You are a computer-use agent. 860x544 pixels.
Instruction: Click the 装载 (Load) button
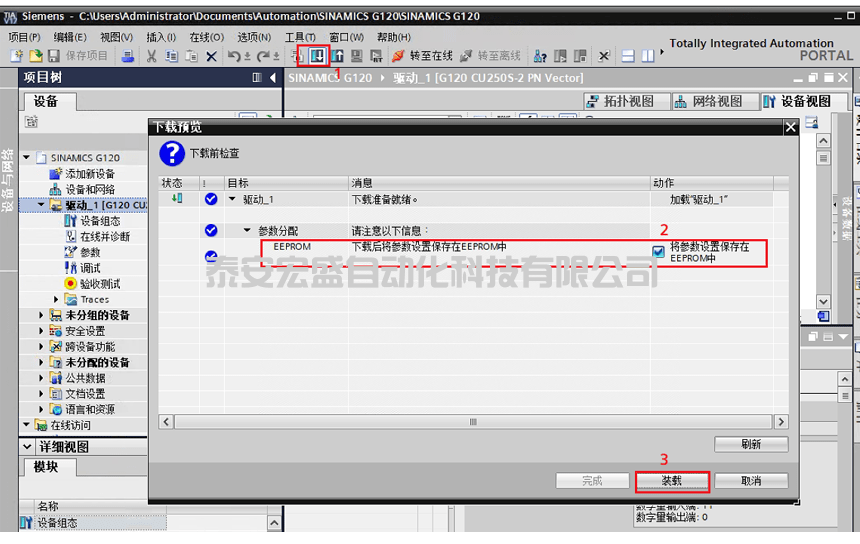click(672, 481)
